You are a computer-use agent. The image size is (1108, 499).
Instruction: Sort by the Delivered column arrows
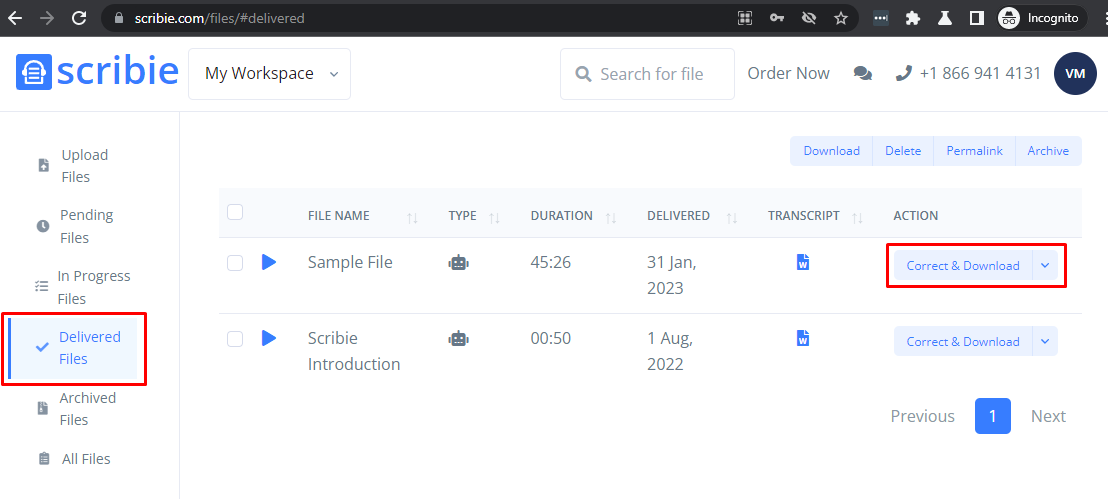[x=732, y=218]
